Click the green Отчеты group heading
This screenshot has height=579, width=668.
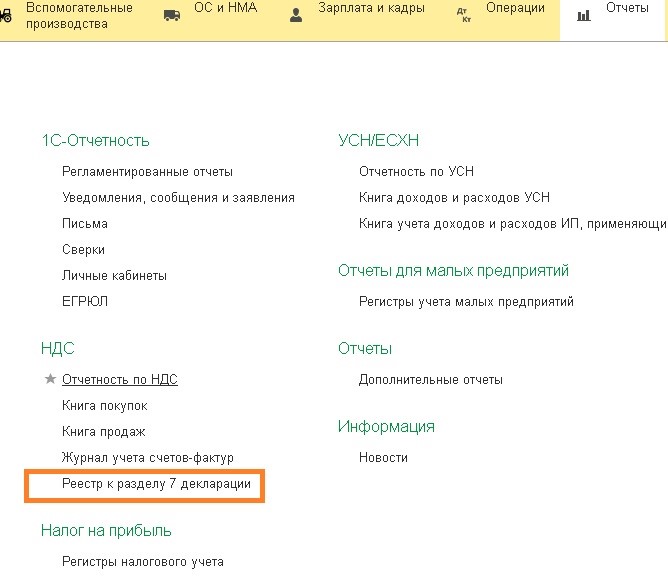(x=365, y=349)
